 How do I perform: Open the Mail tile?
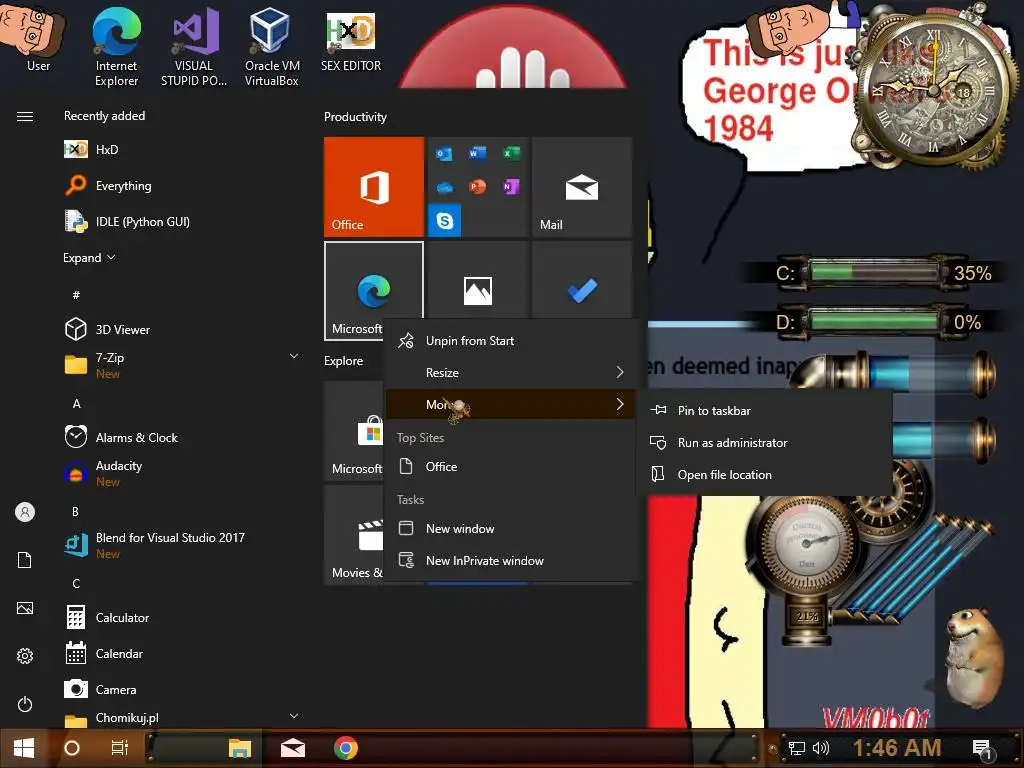(x=582, y=187)
